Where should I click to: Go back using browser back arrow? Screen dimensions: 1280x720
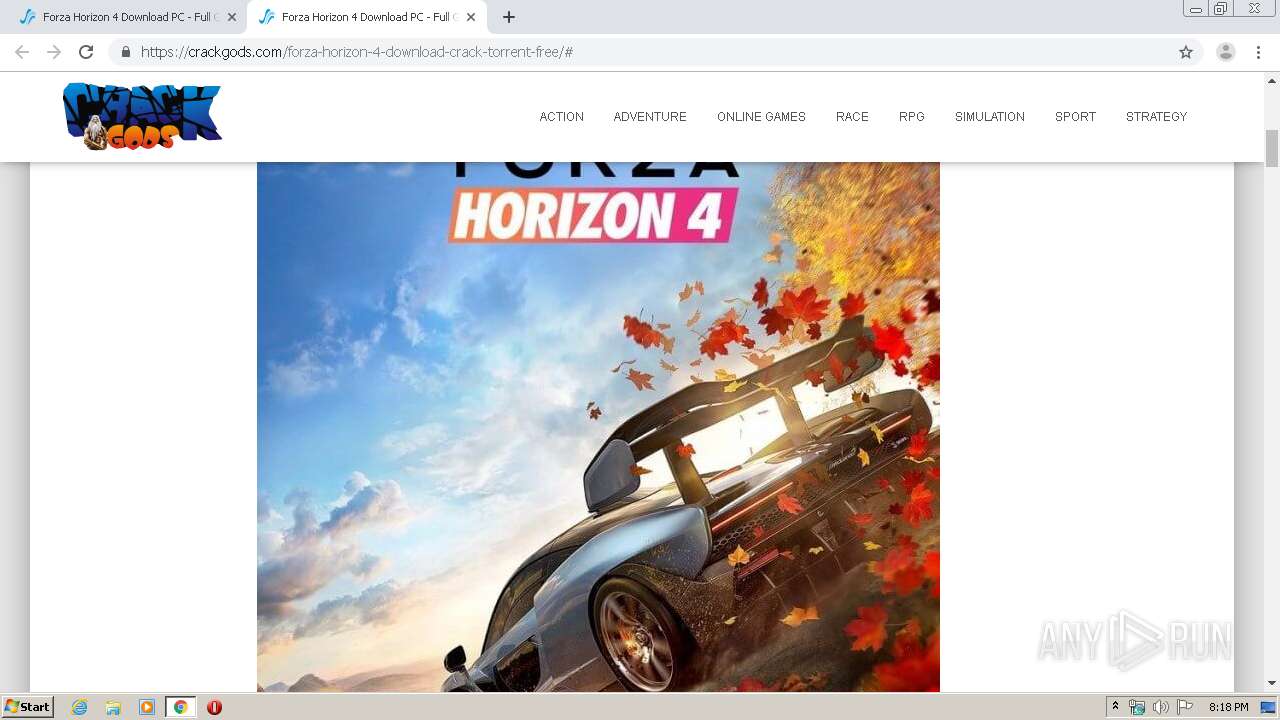click(22, 52)
